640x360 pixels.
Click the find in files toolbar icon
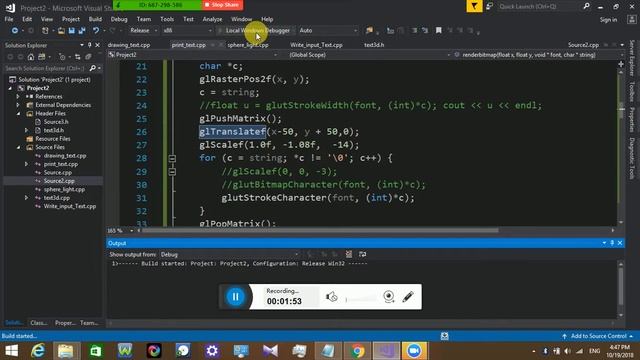point(369,31)
